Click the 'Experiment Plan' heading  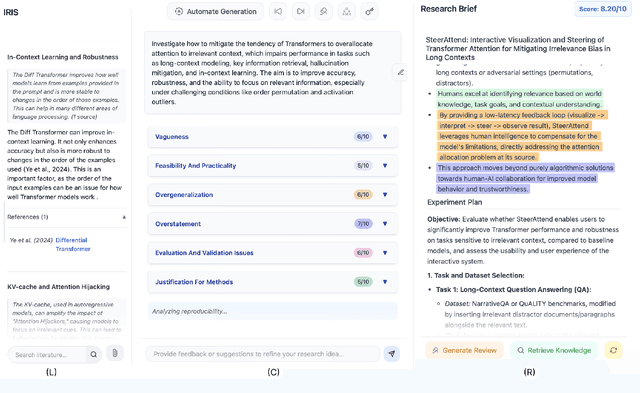coord(454,202)
